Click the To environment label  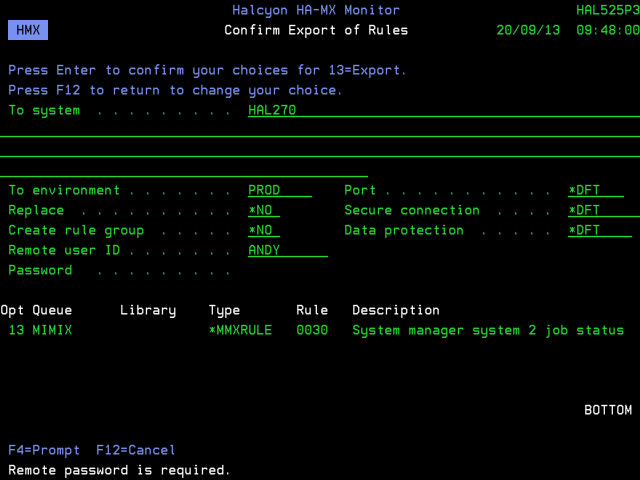(x=64, y=190)
